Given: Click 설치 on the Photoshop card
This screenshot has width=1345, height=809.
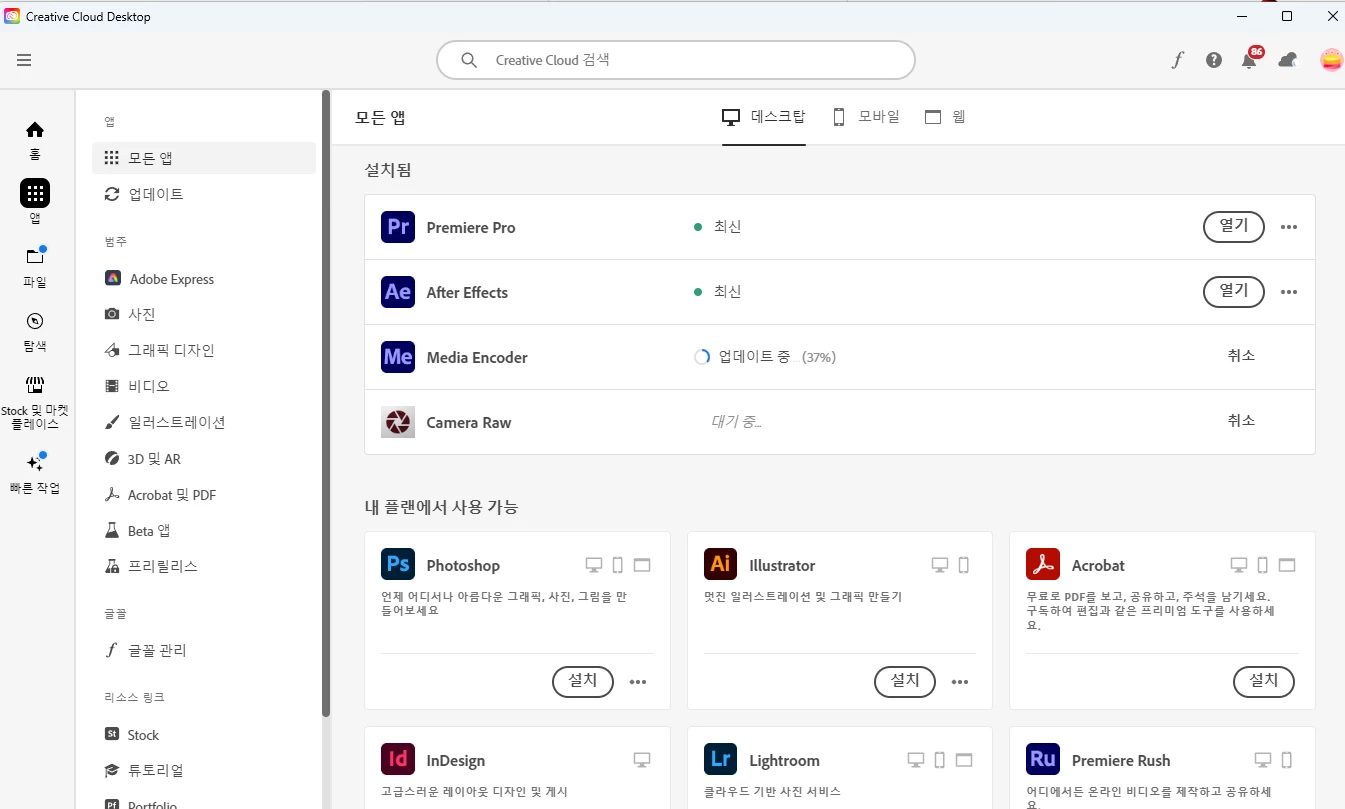Looking at the screenshot, I should tap(583, 681).
